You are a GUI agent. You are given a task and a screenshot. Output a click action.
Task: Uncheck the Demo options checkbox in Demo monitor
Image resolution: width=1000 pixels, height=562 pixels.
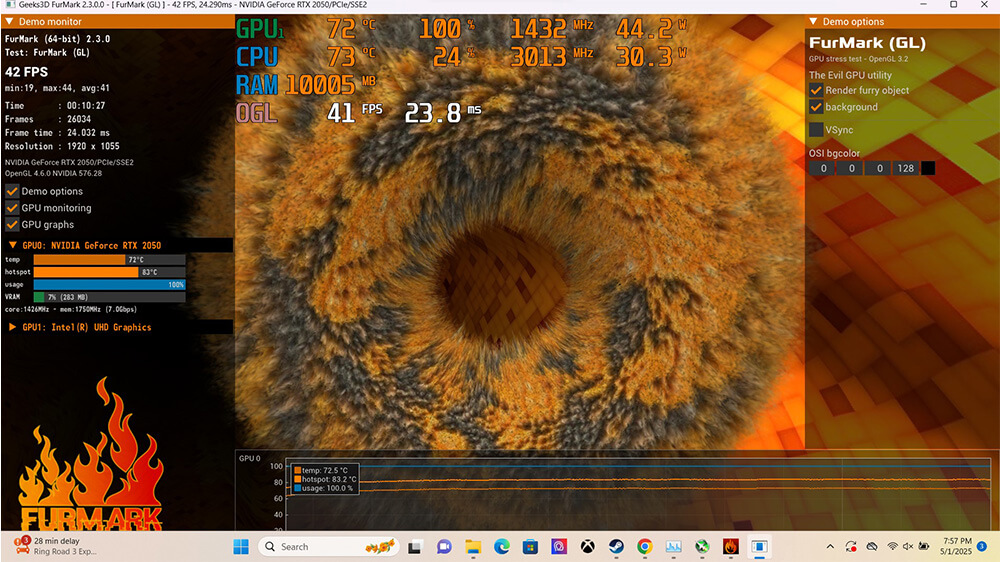(x=12, y=191)
